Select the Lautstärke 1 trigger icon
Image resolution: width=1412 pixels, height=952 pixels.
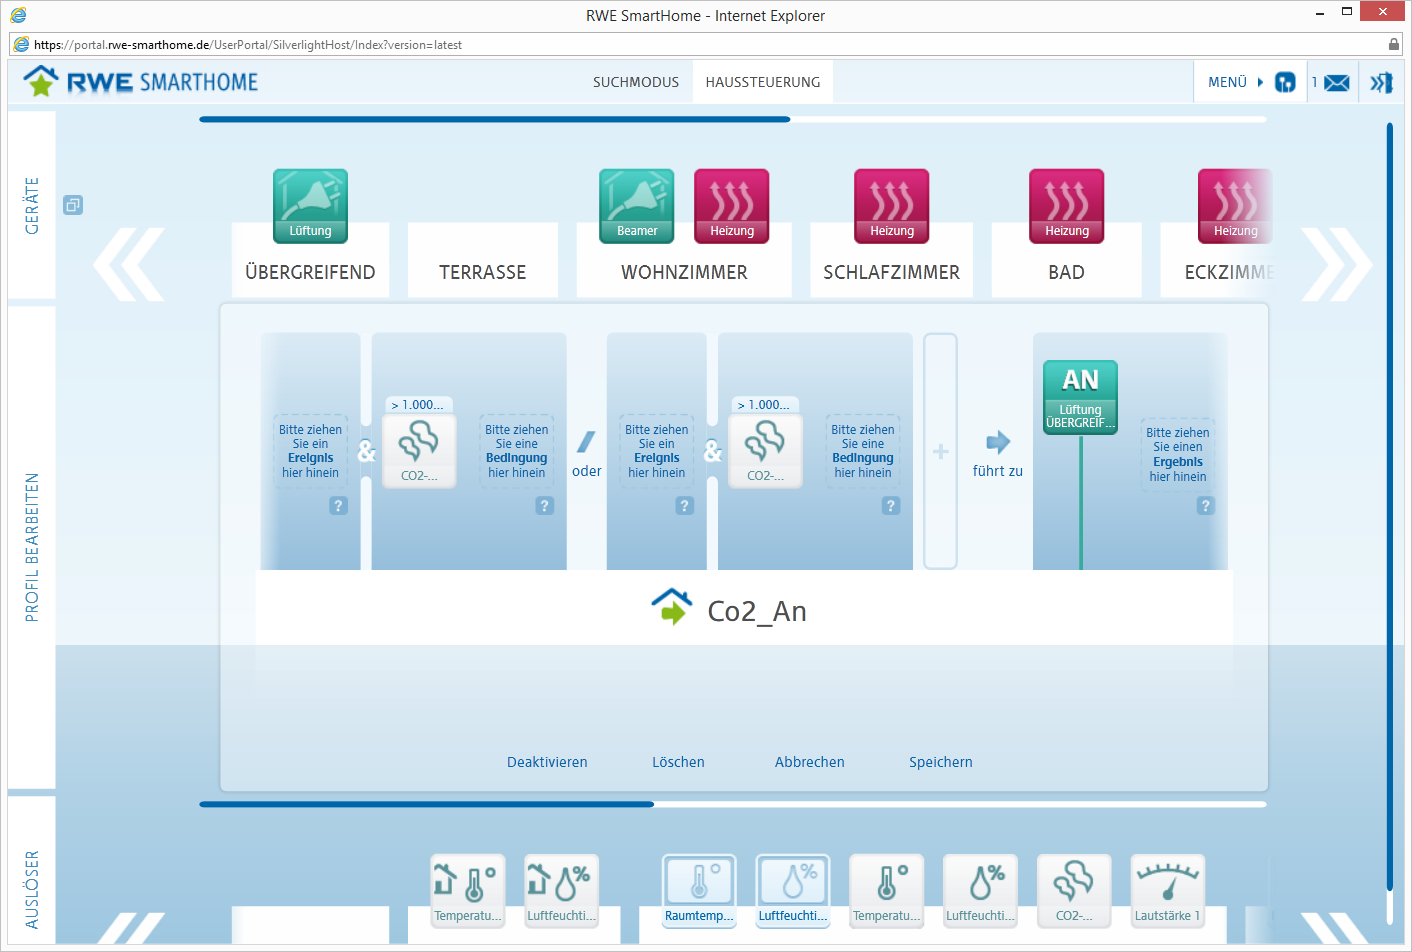1167,890
